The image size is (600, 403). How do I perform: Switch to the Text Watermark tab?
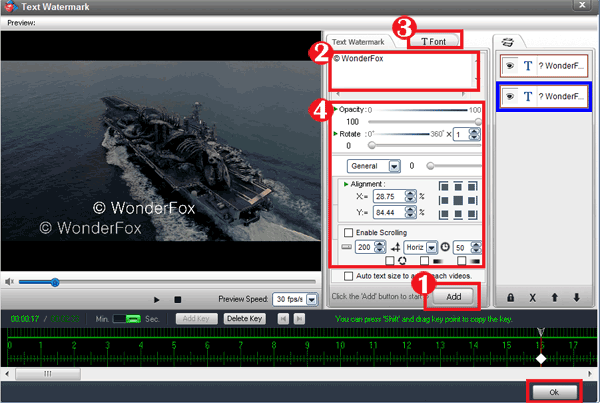click(x=358, y=42)
